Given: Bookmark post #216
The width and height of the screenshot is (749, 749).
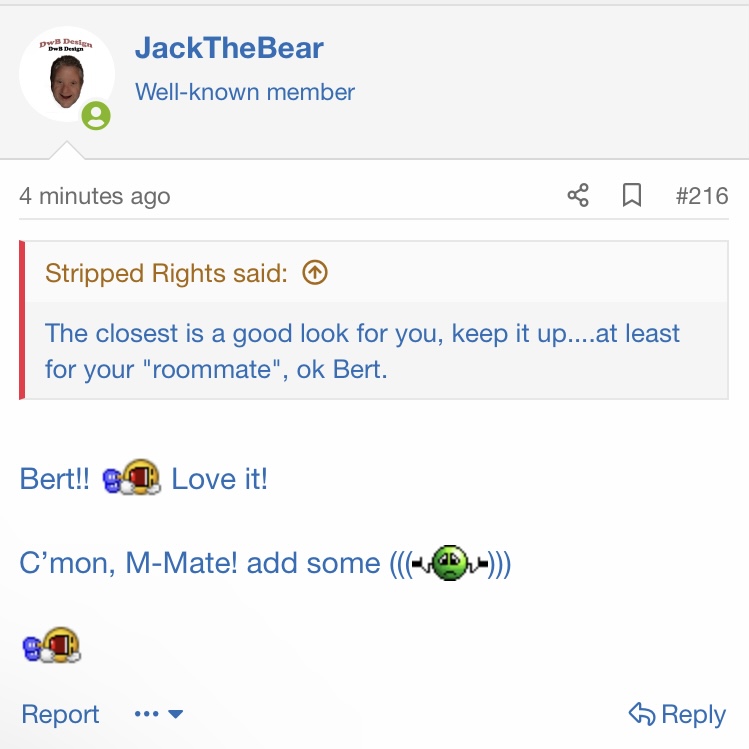Looking at the screenshot, I should (632, 195).
